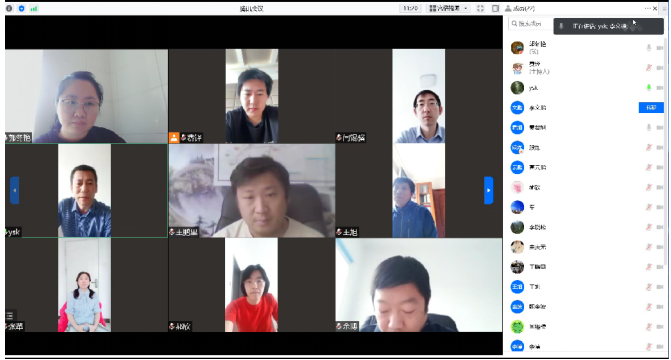Viewport: 671px width, 360px height.
Task: Click the orange host badge on video tile
Action: tap(174, 137)
